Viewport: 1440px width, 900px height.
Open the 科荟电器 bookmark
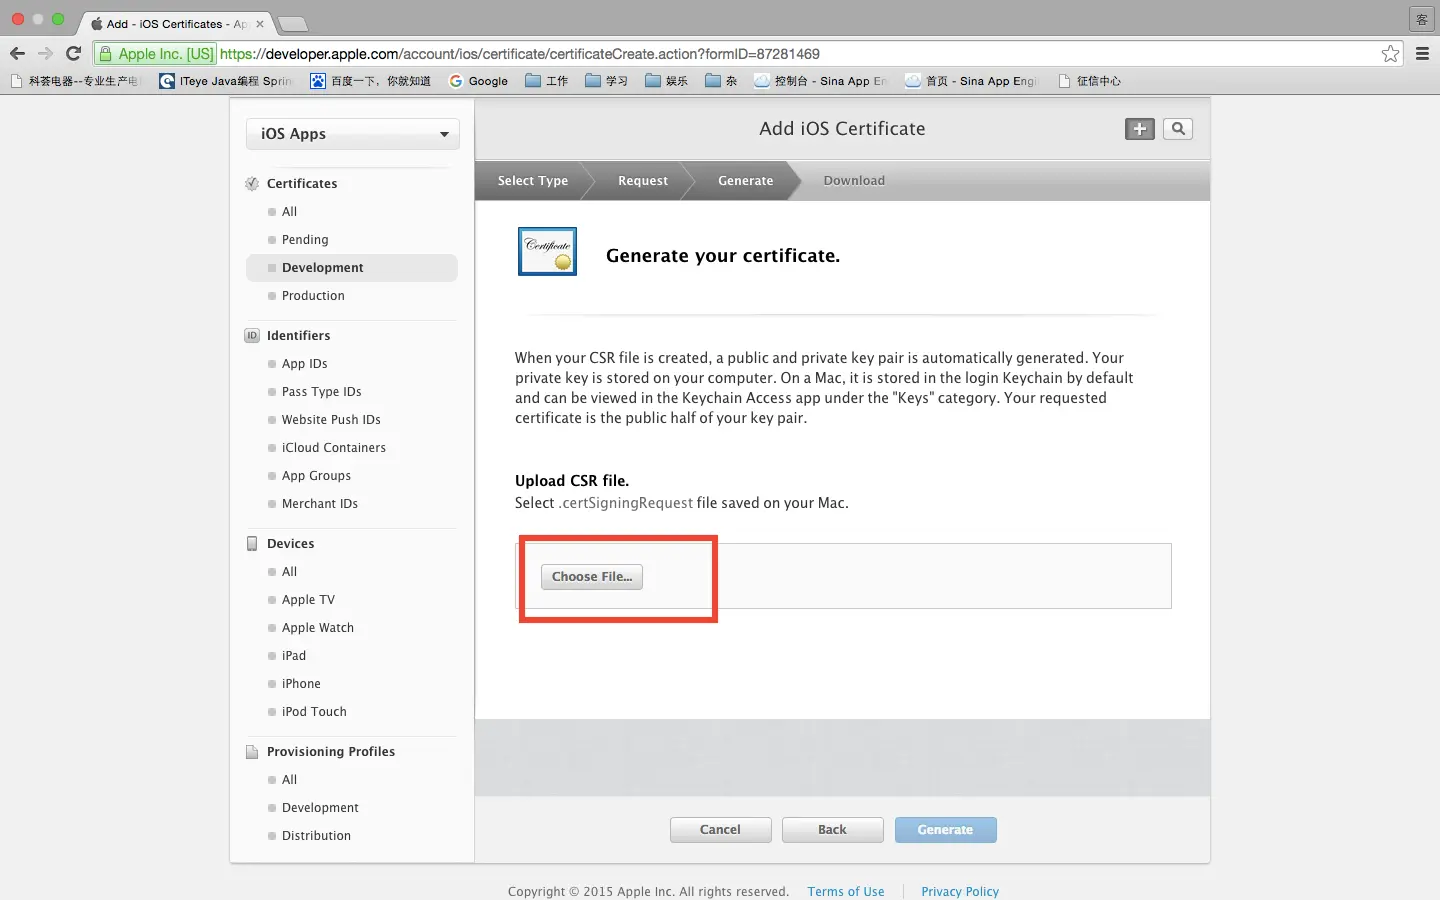(x=76, y=81)
